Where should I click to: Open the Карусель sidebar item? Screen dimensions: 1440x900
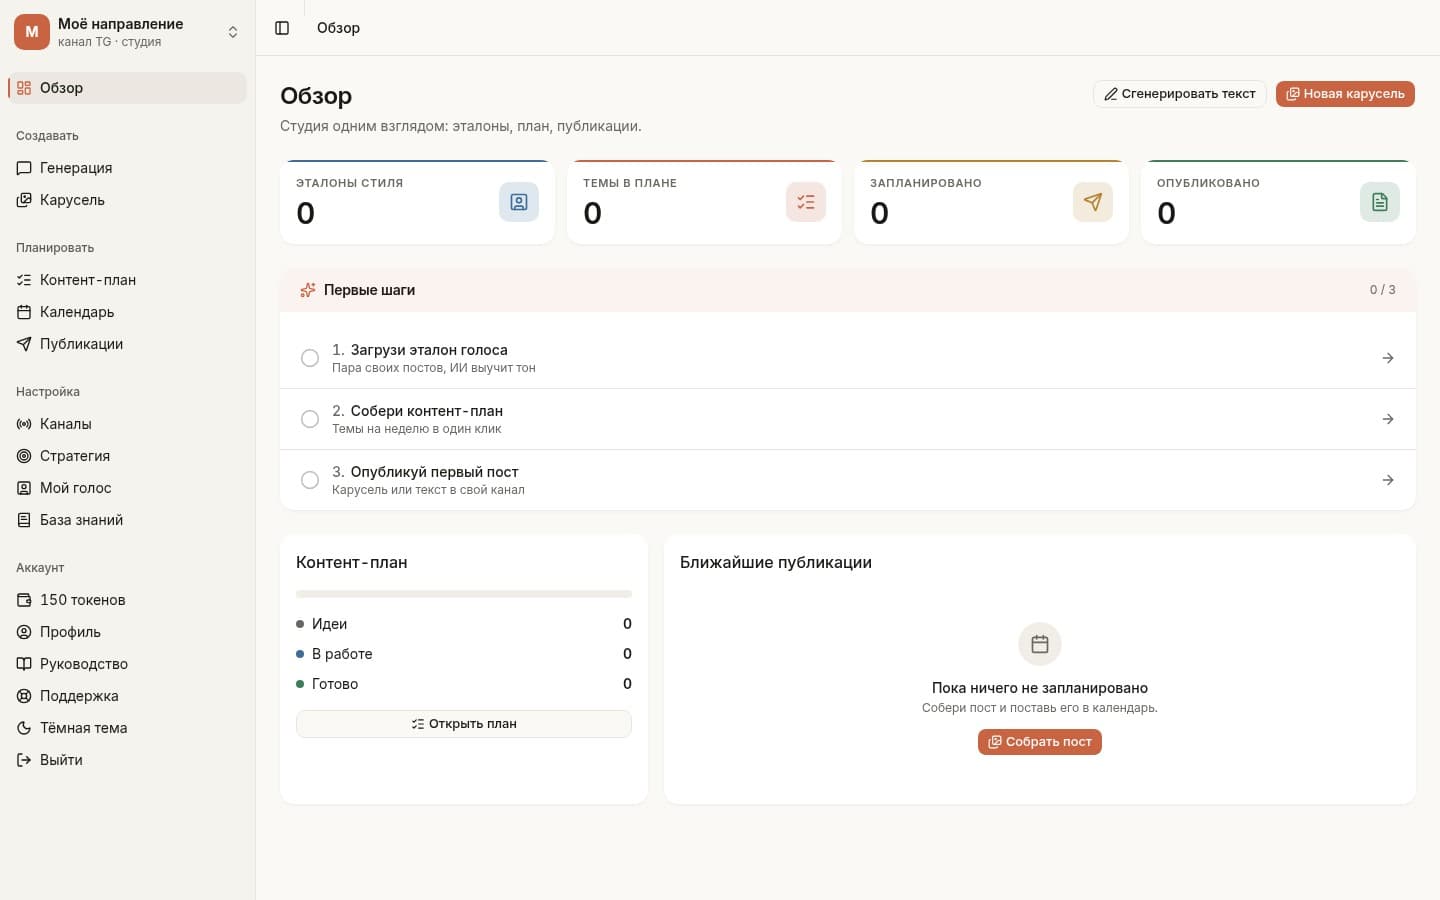127,200
